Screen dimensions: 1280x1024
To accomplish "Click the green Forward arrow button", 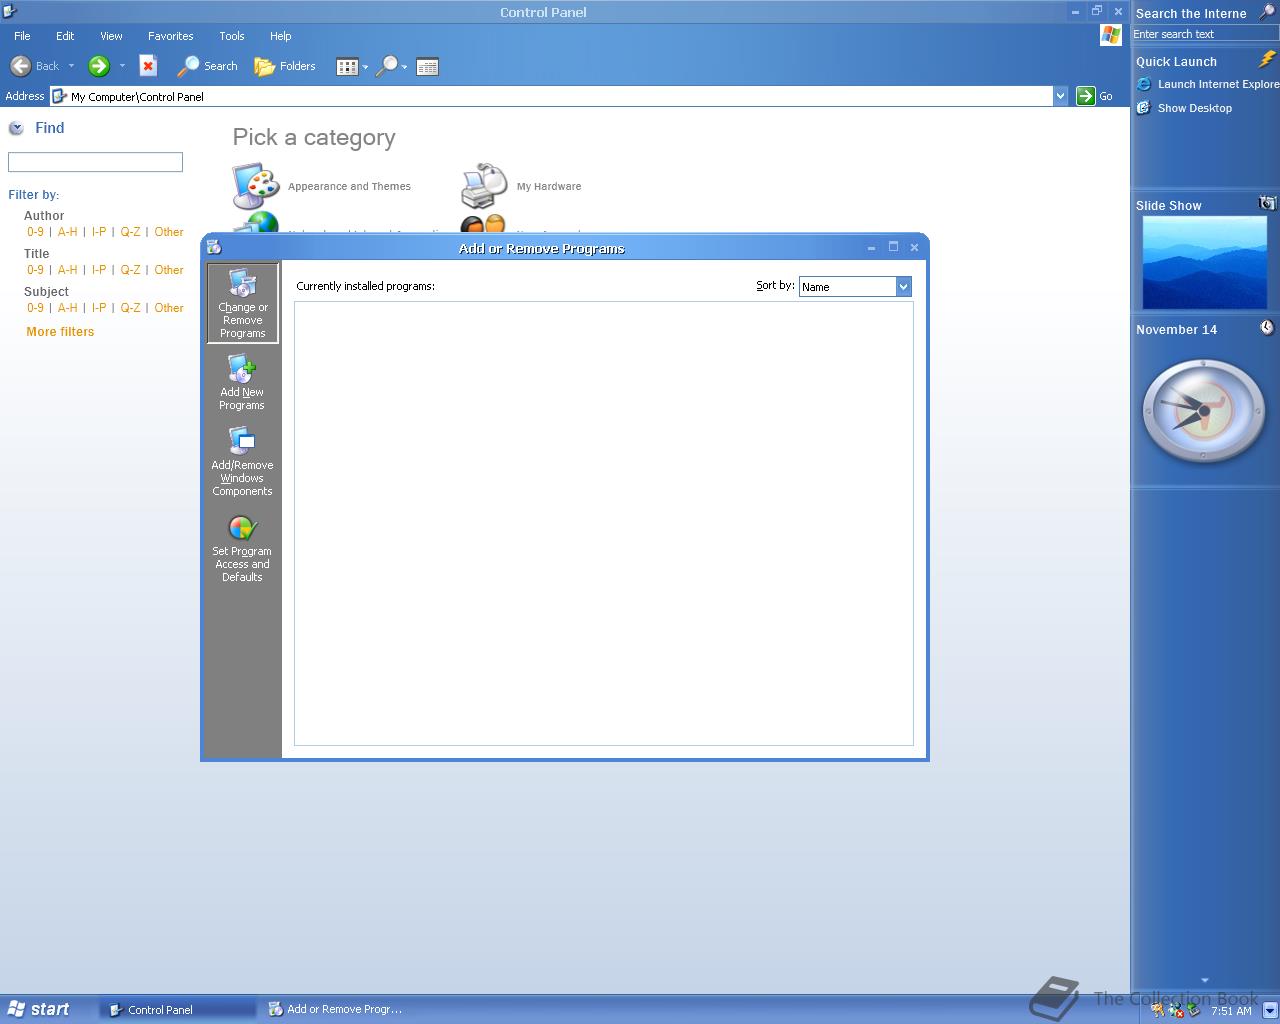I will click(98, 66).
